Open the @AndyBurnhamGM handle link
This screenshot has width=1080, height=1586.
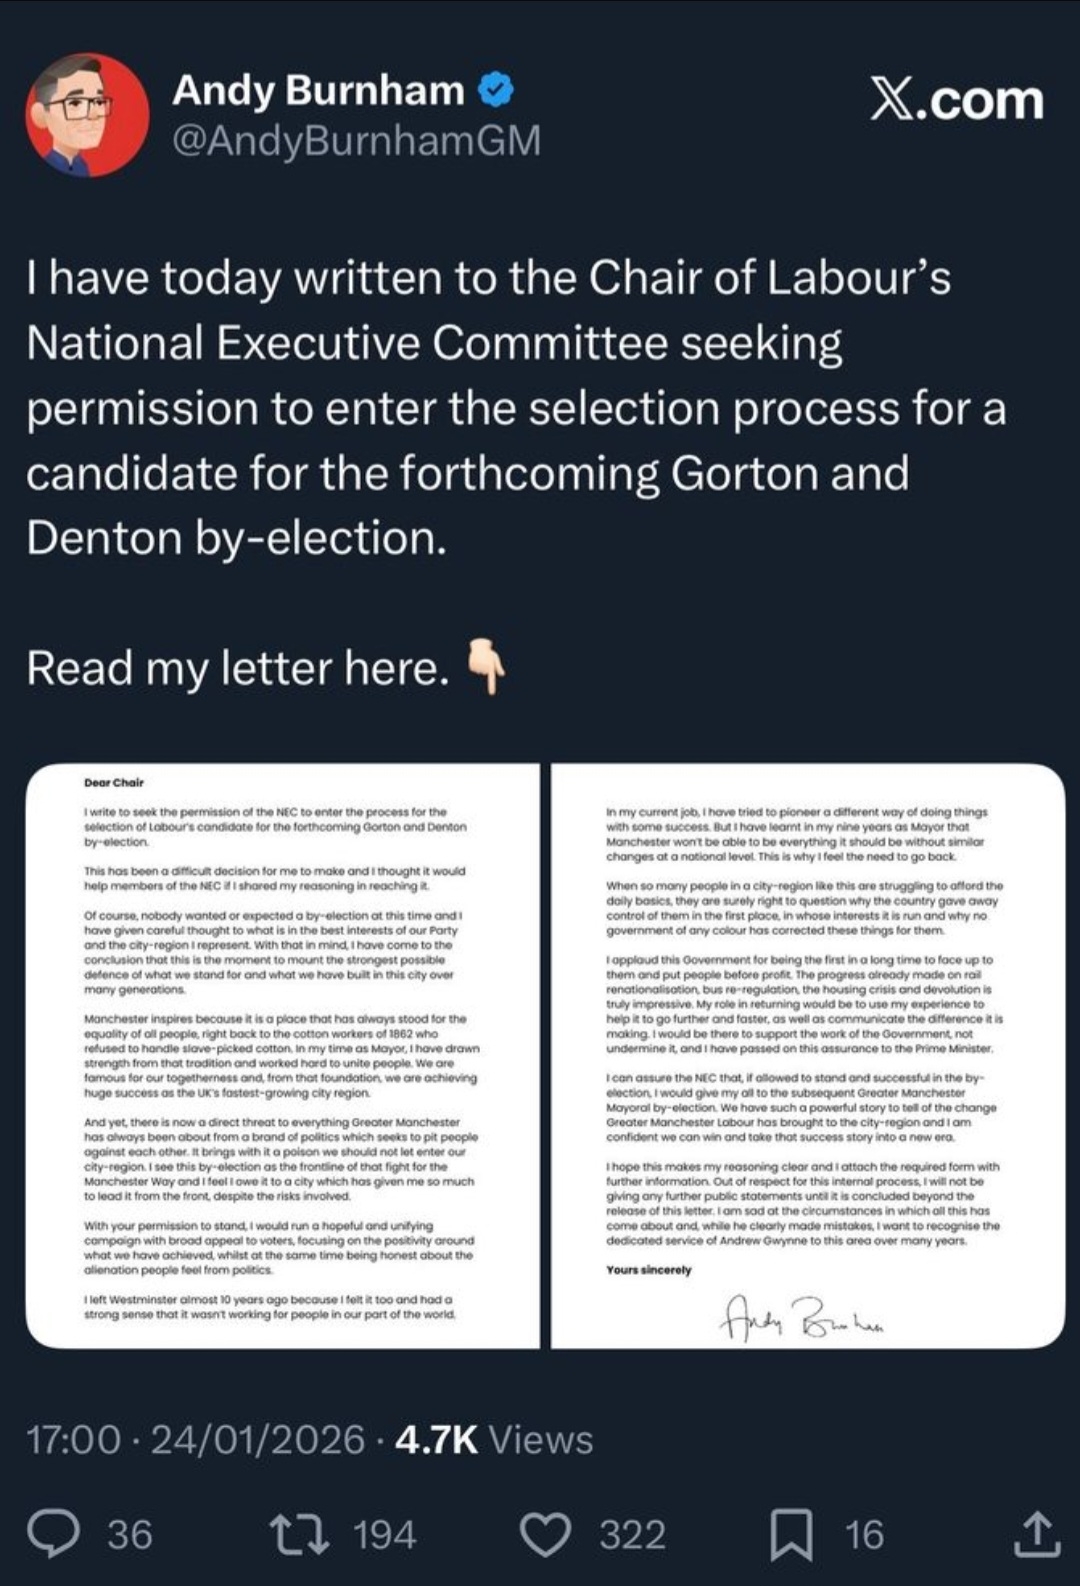pyautogui.click(x=356, y=141)
